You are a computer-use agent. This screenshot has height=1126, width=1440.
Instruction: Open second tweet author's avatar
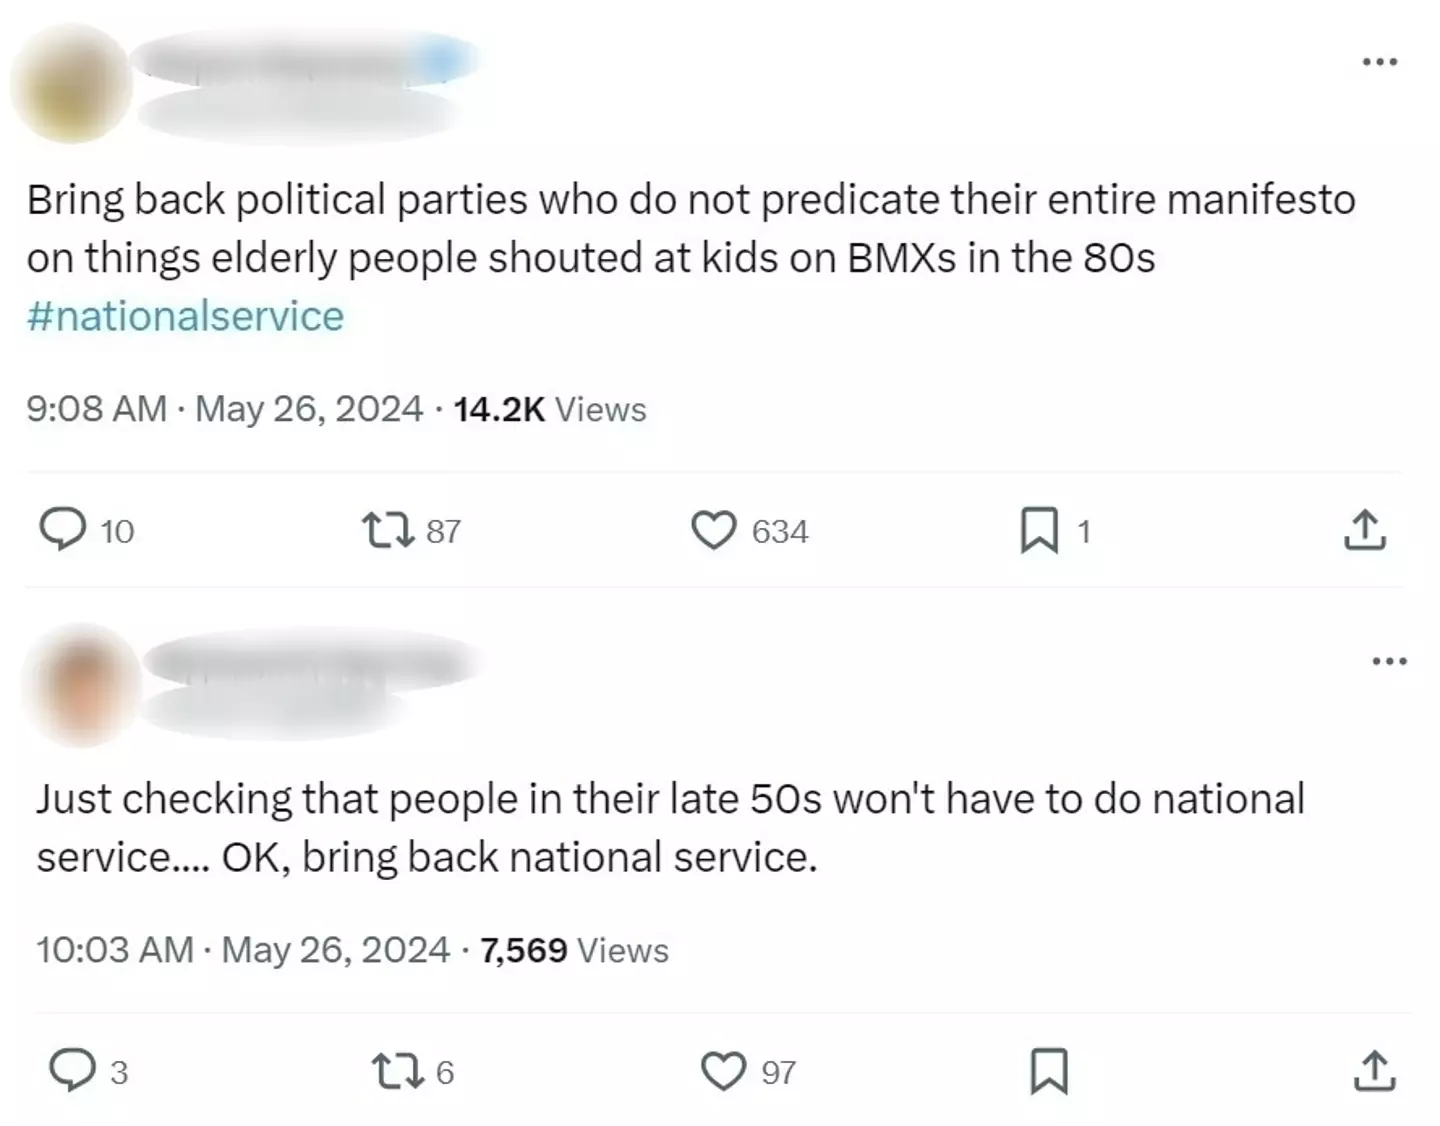point(82,685)
